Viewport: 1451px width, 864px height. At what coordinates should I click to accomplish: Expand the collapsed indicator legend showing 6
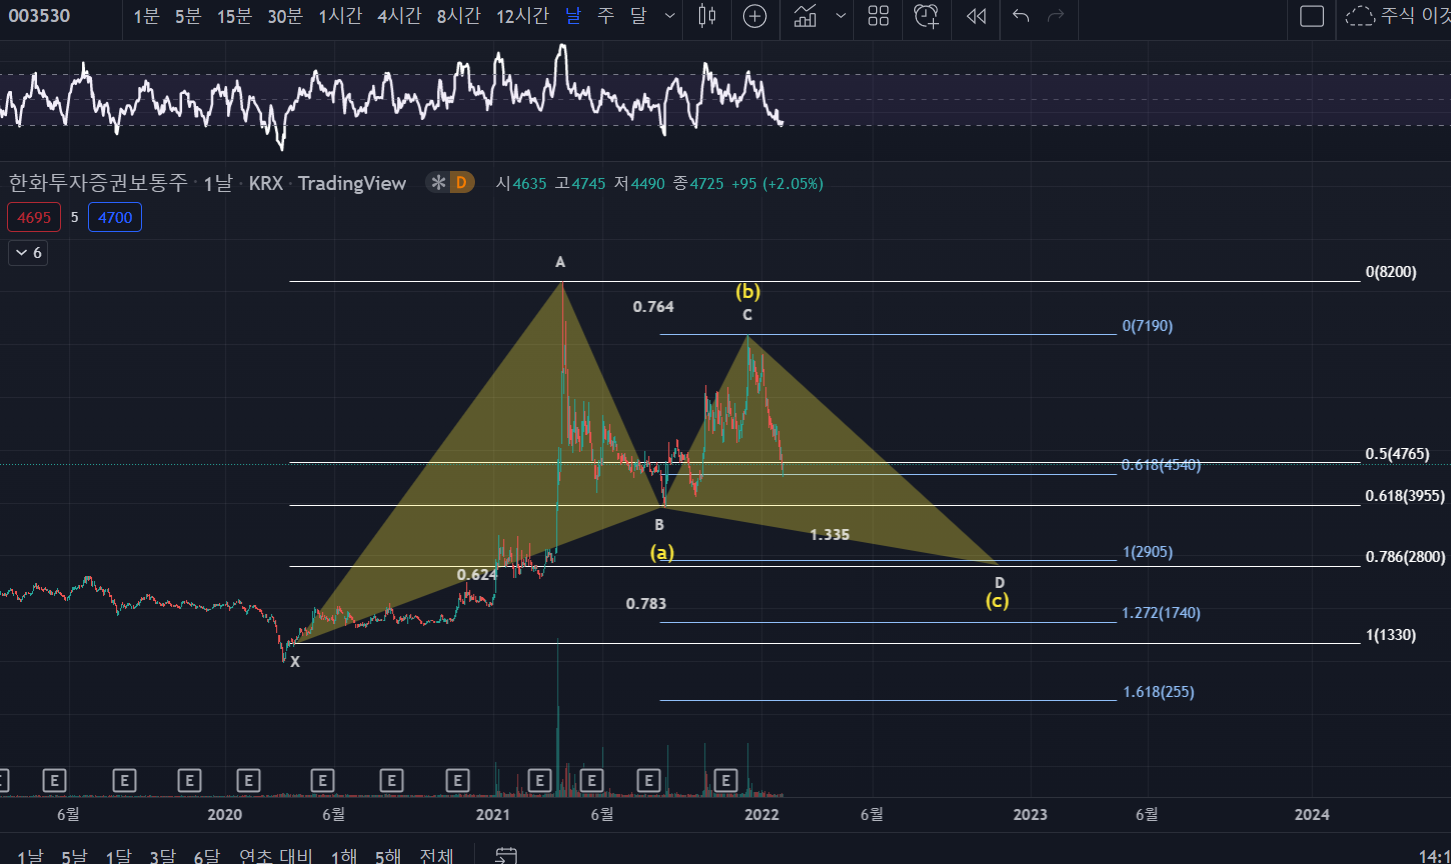point(27,253)
